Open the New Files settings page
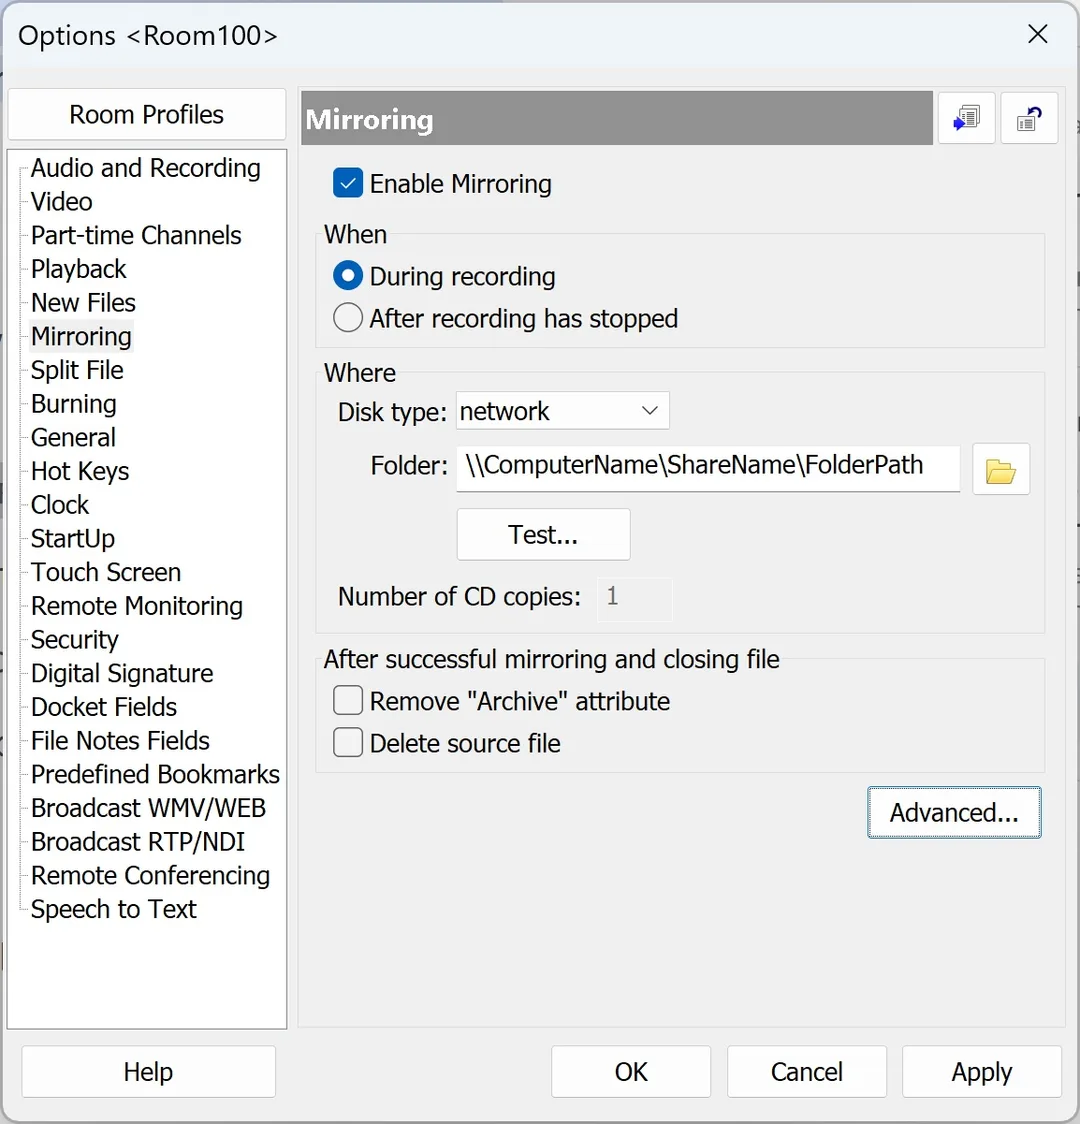 [x=83, y=303]
